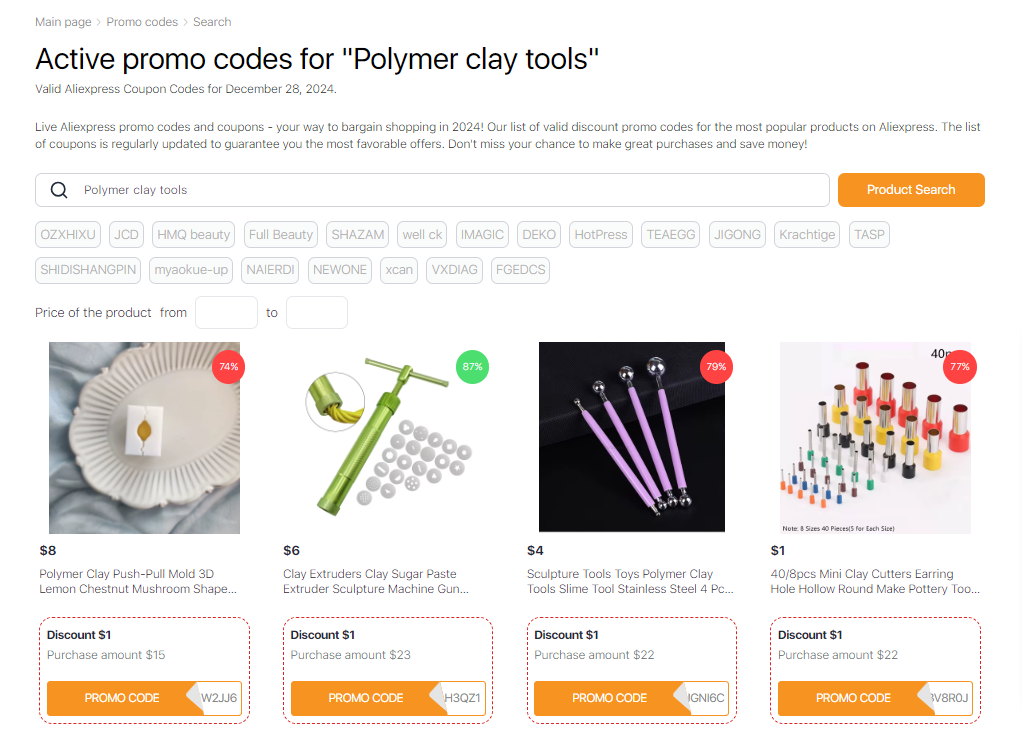Image resolution: width=1022 pixels, height=735 pixels.
Task: Select the HMQ beauty brand tag
Action: (x=194, y=235)
